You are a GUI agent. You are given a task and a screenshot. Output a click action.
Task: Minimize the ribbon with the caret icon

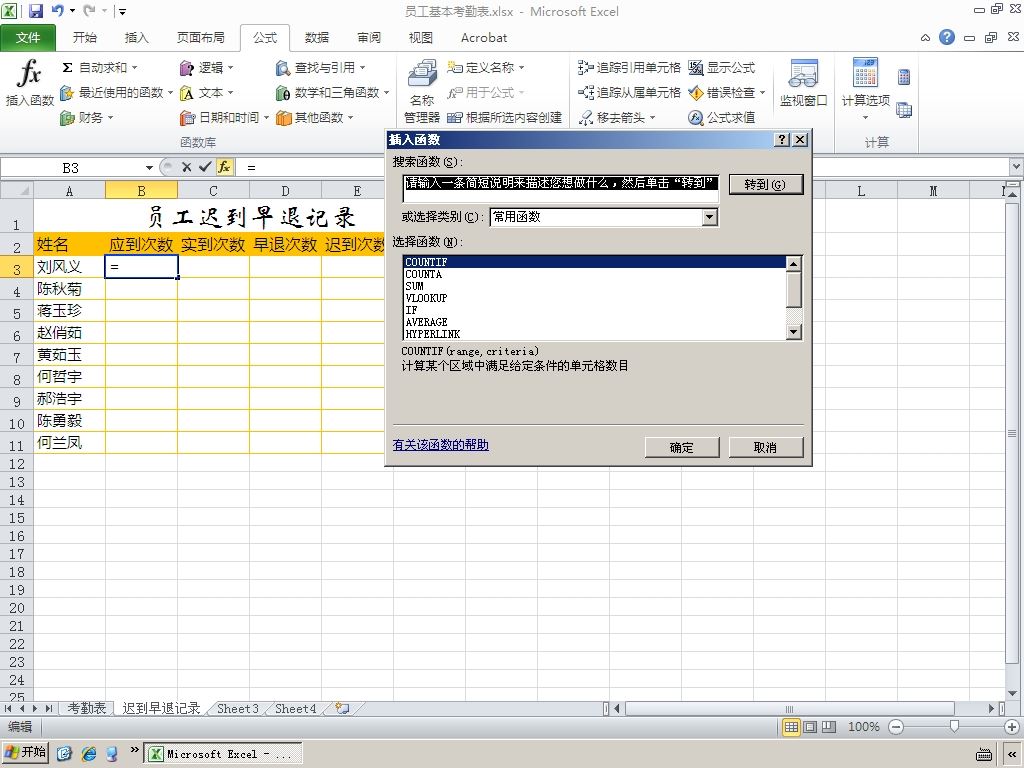[925, 38]
